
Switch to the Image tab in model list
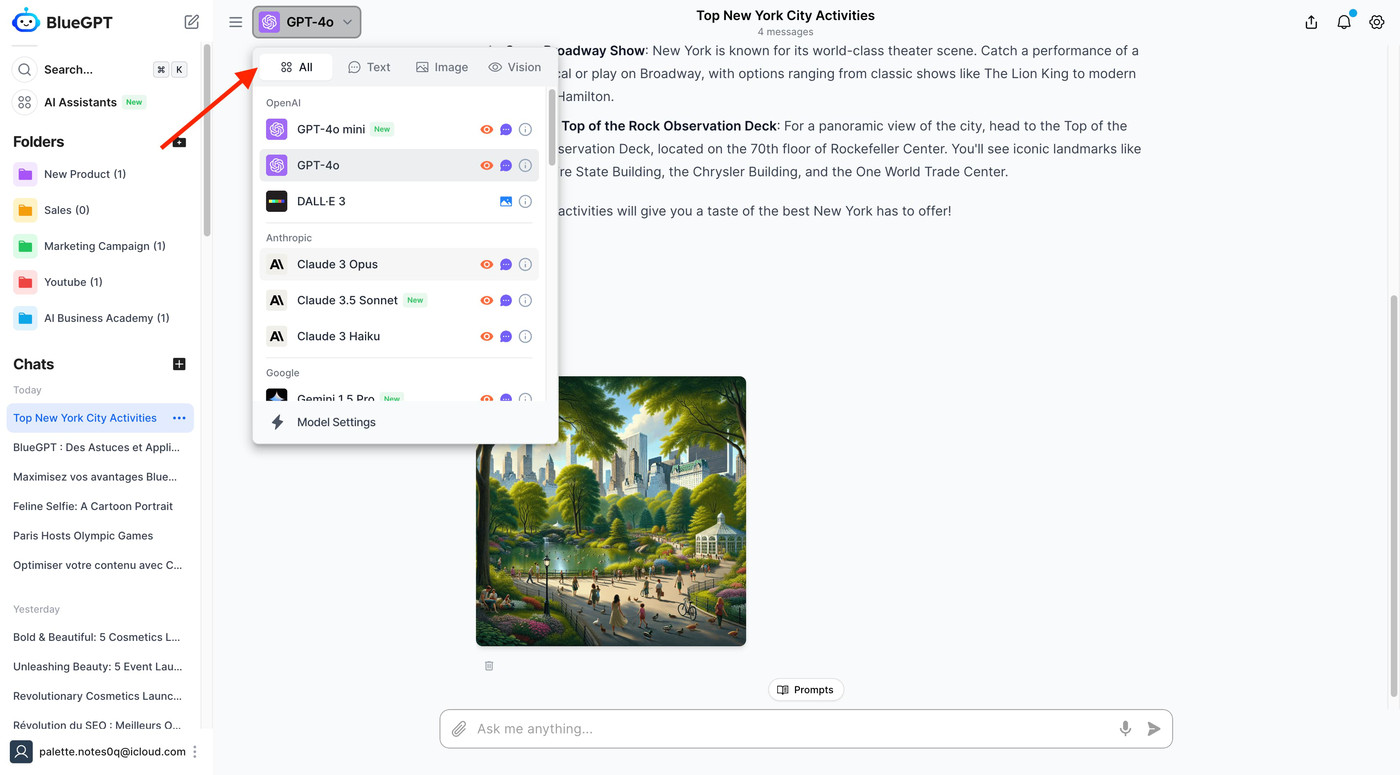coord(441,67)
